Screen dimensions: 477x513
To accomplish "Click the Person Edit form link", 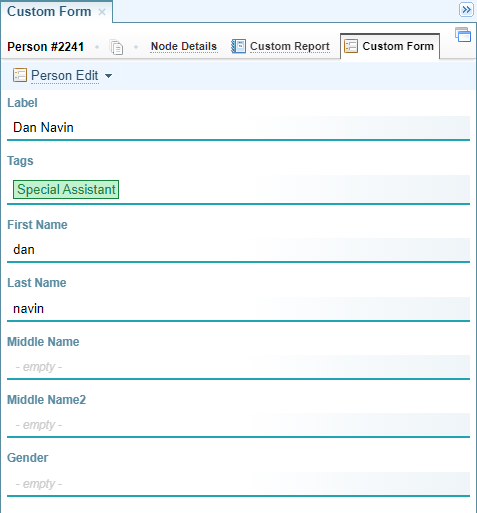I will (x=65, y=76).
